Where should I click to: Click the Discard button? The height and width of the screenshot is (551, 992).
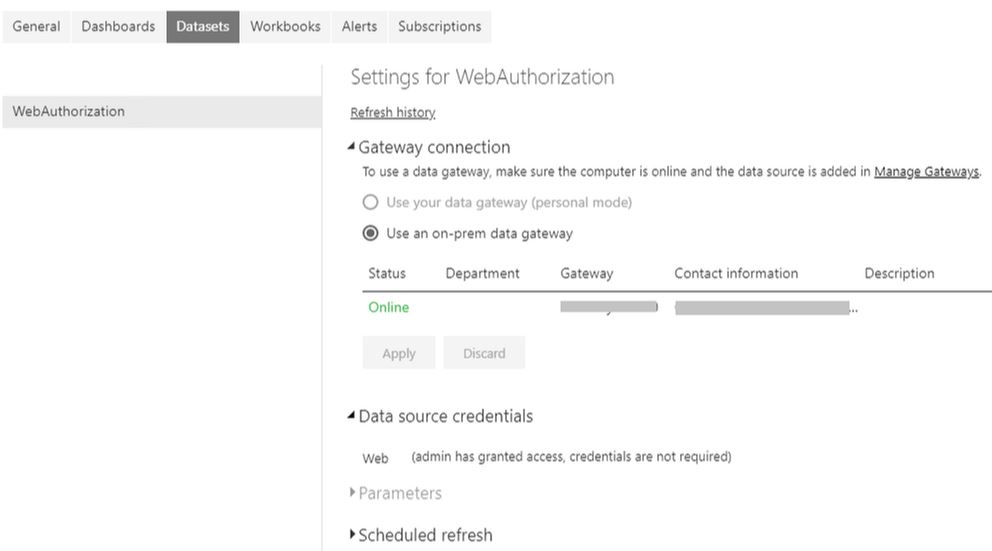coord(484,353)
